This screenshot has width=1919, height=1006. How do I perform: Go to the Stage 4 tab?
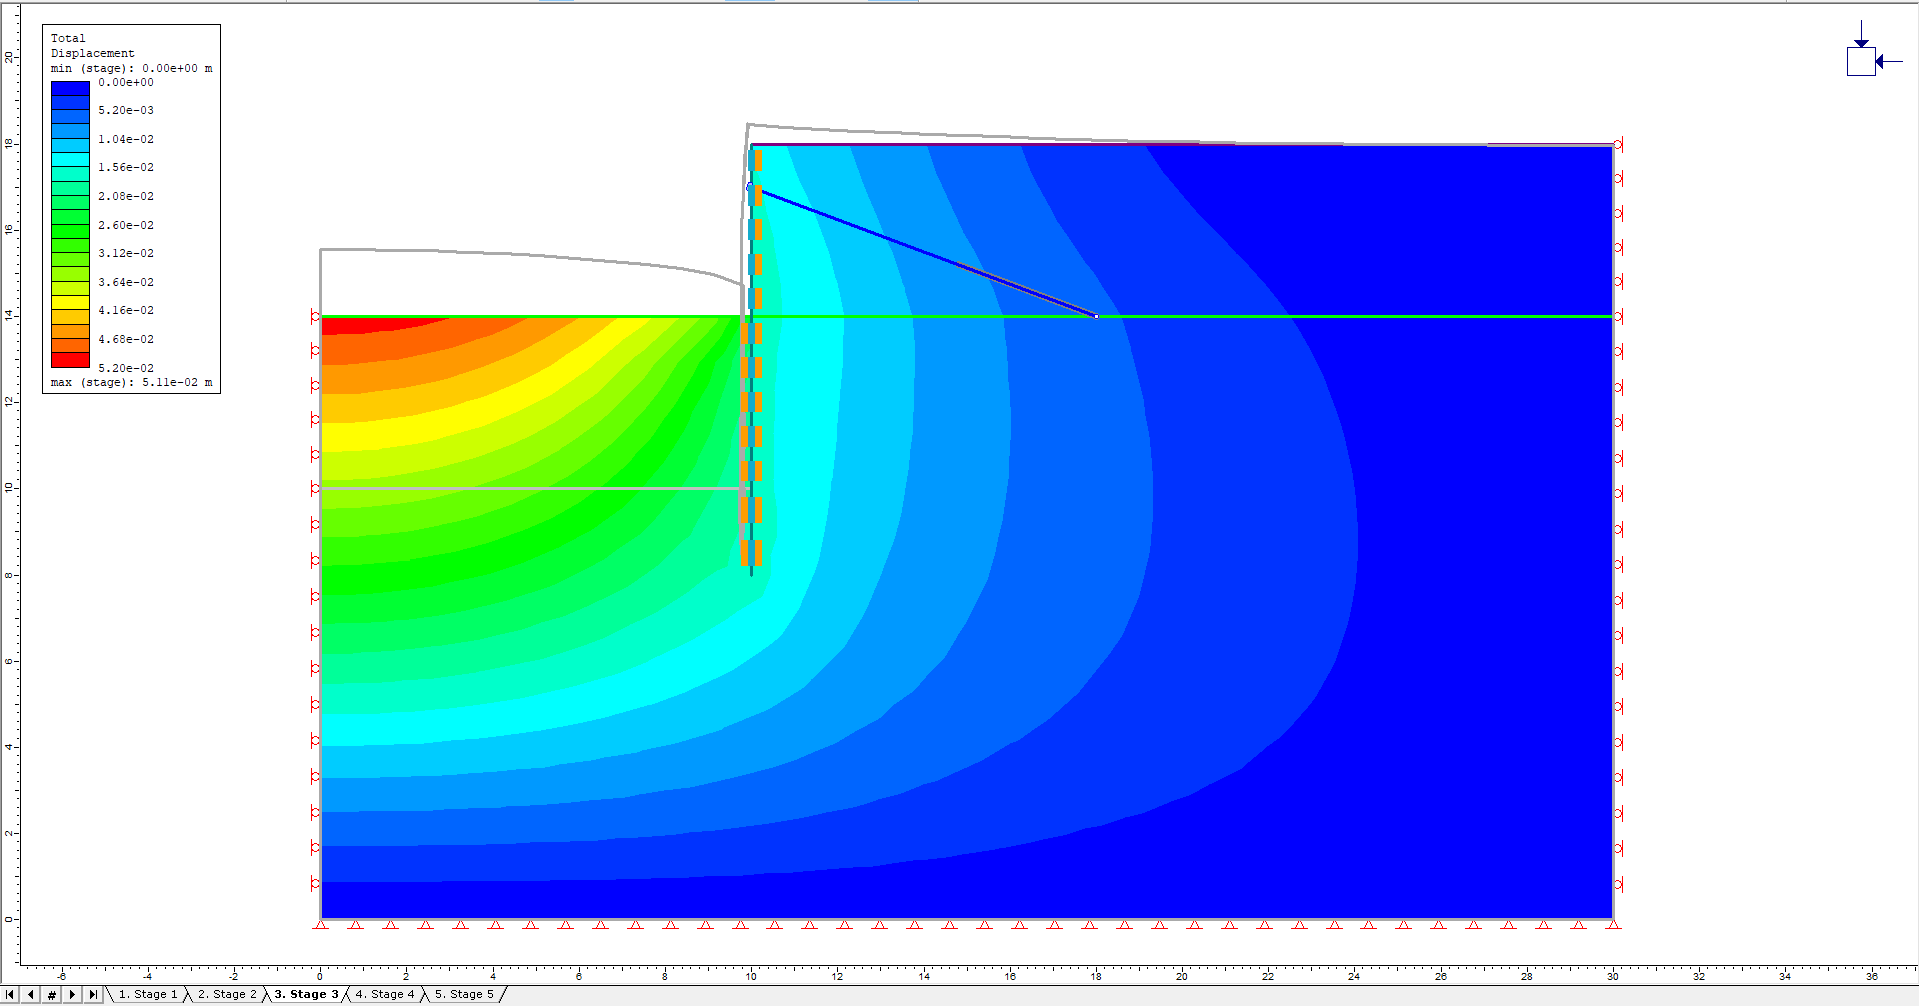pos(385,994)
